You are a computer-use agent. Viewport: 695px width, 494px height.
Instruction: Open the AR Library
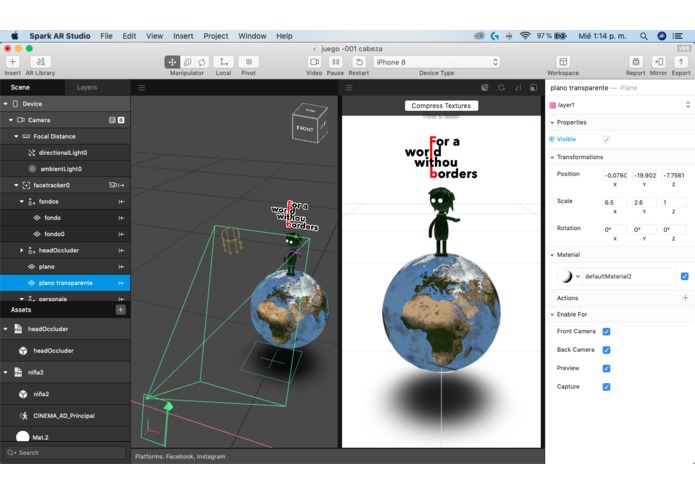tap(40, 62)
